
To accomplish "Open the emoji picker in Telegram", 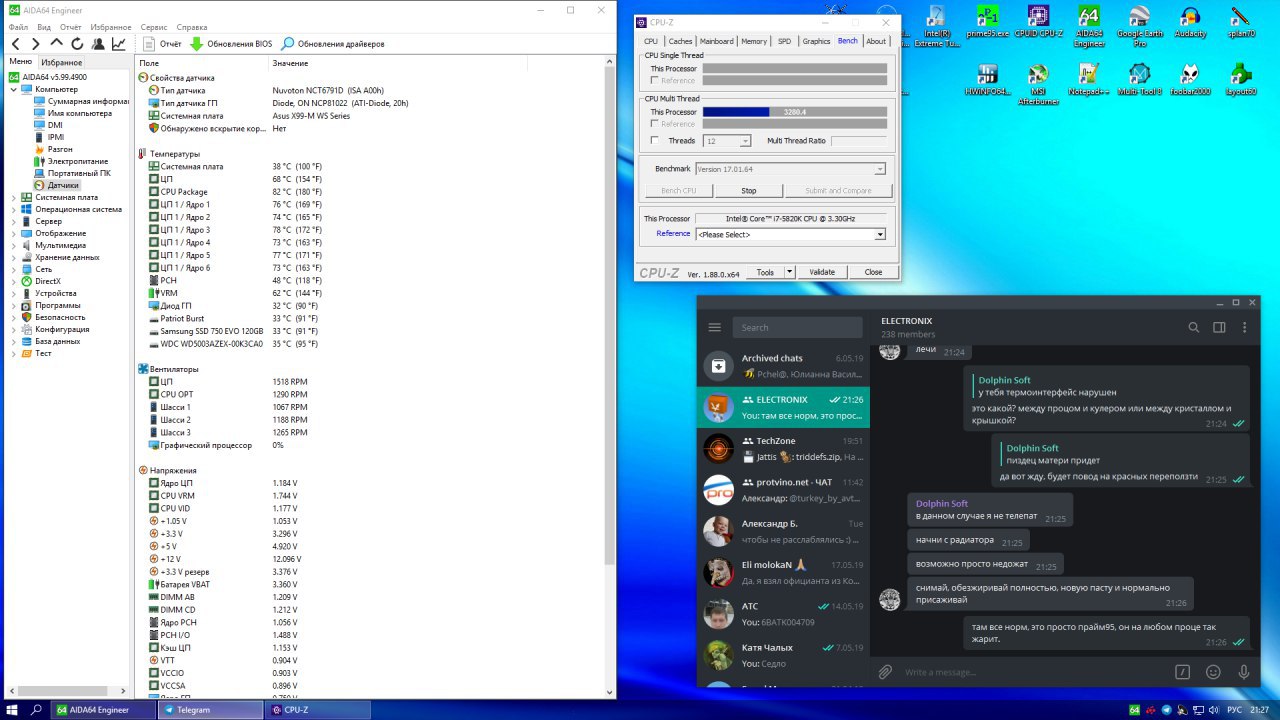I will click(1213, 672).
